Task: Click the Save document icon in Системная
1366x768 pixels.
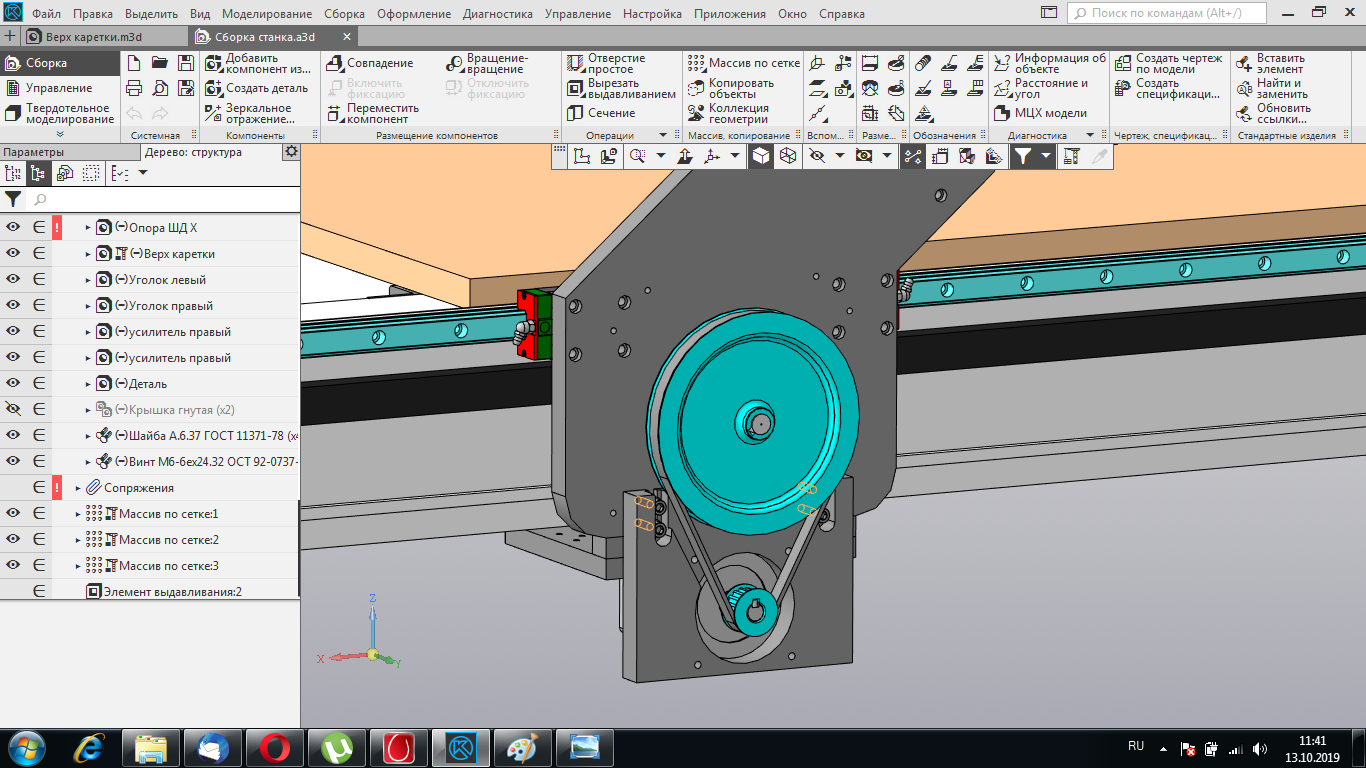Action: click(x=185, y=62)
